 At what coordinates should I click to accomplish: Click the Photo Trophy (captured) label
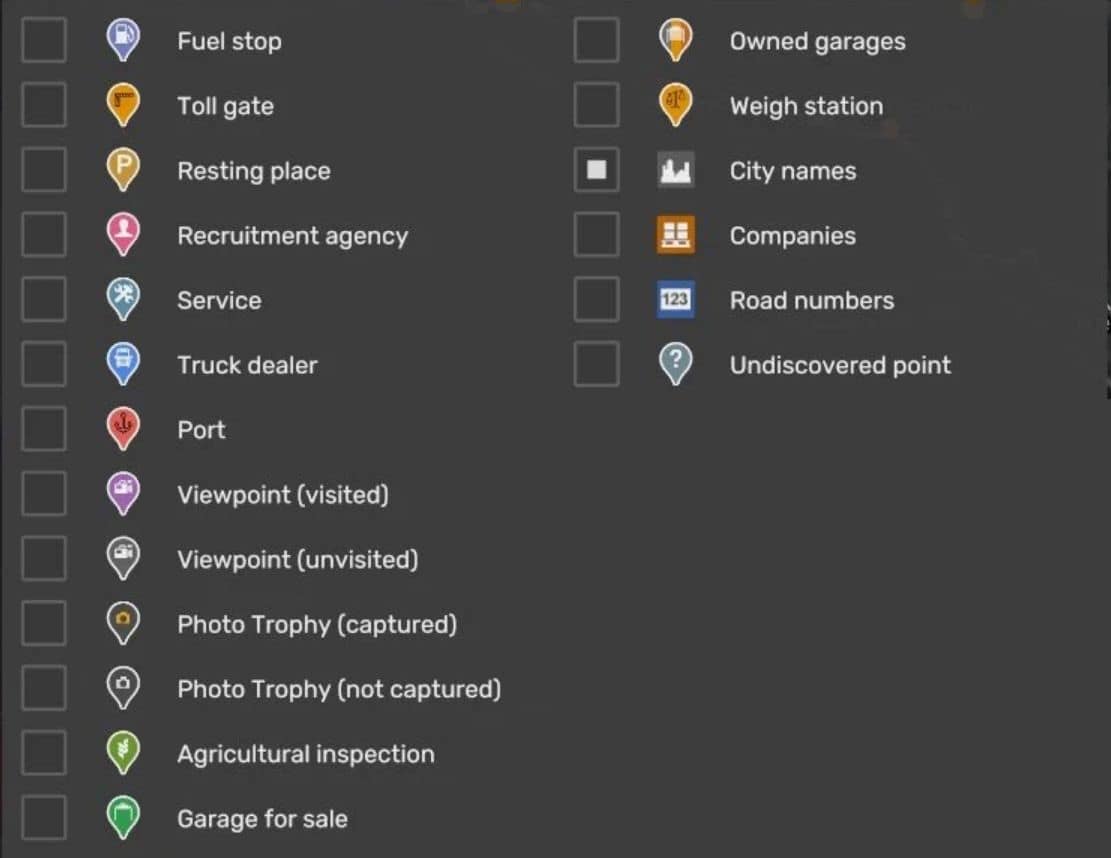pos(317,624)
